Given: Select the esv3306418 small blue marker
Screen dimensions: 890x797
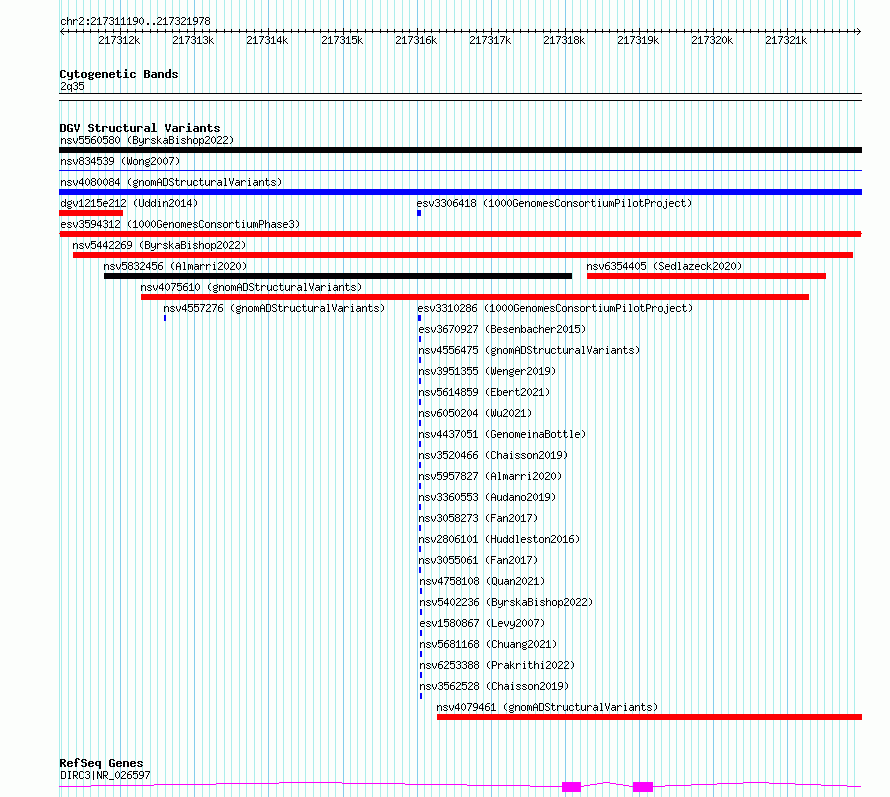Looking at the screenshot, I should click(x=419, y=213).
